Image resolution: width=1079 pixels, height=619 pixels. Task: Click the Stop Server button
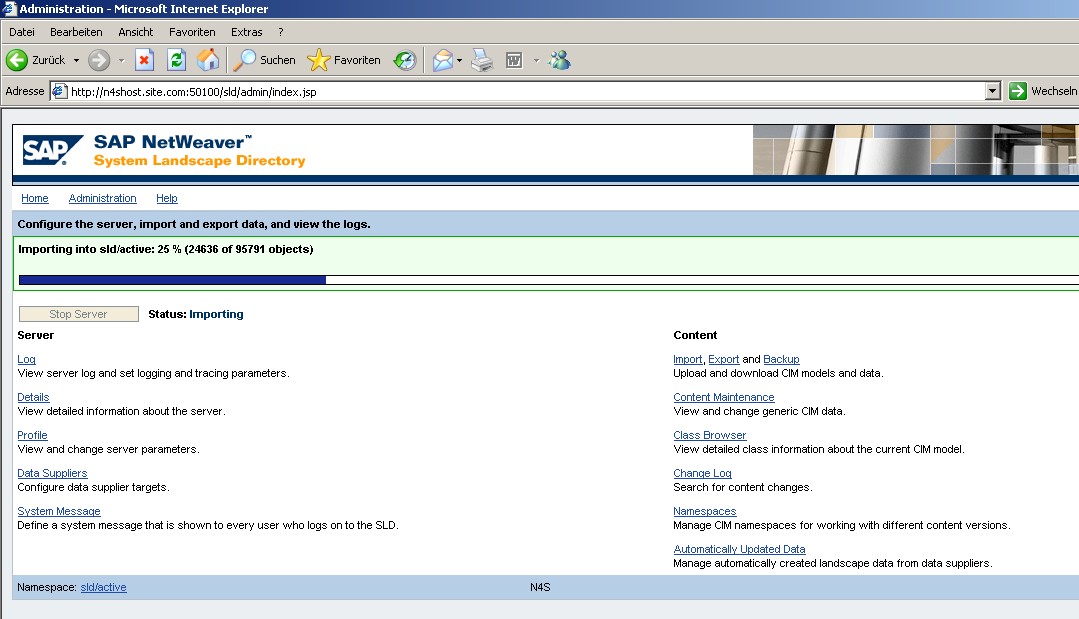pos(78,314)
